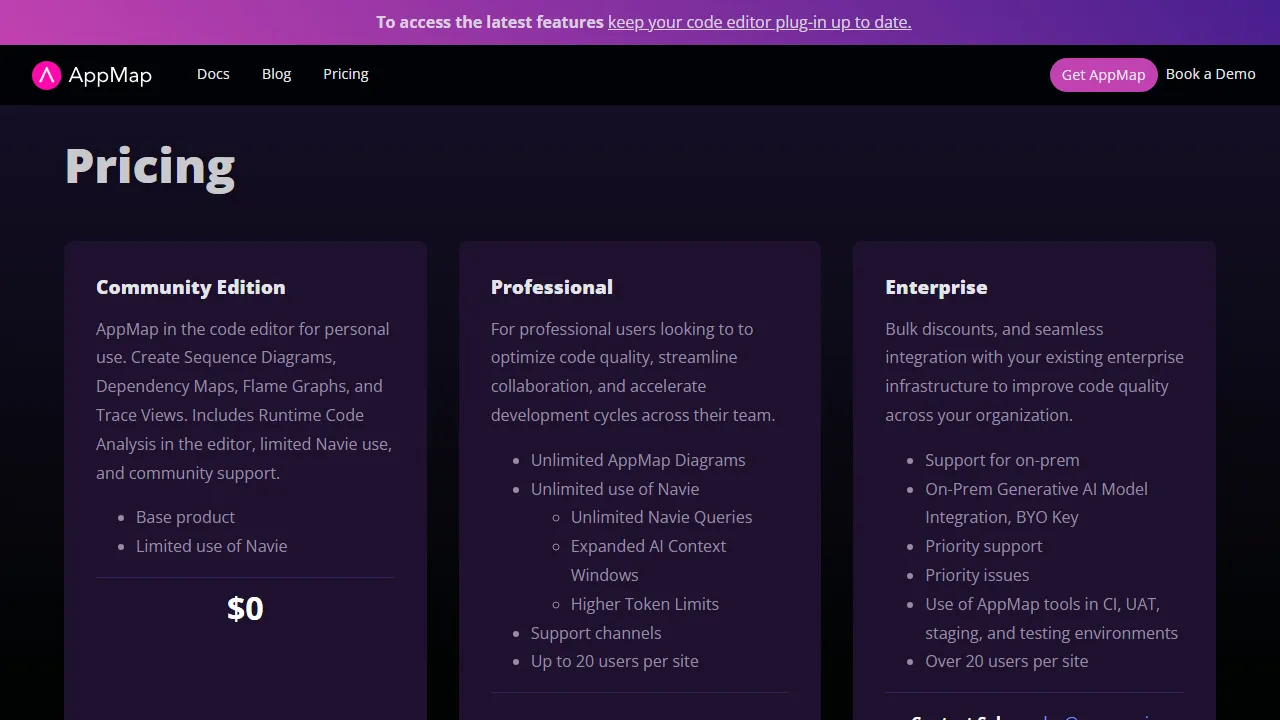The height and width of the screenshot is (720, 1280).
Task: Click the Community Edition card title
Action: coord(191,287)
